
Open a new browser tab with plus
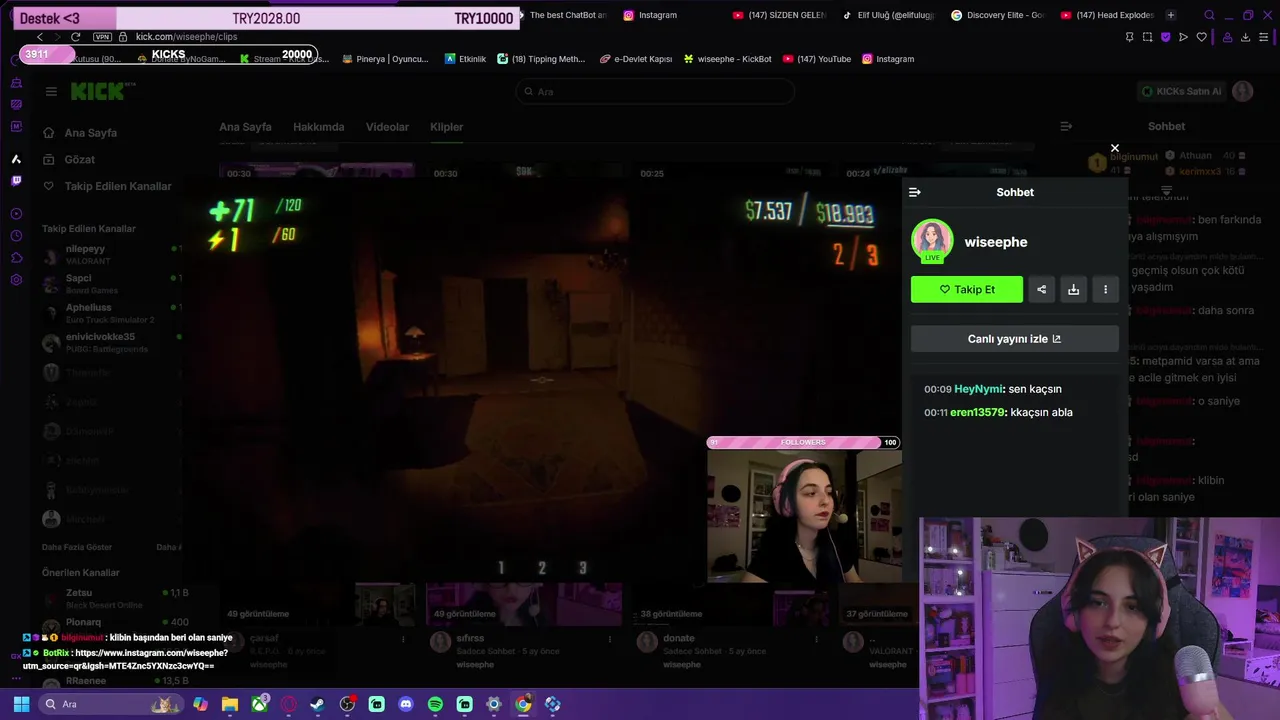pos(1170,15)
